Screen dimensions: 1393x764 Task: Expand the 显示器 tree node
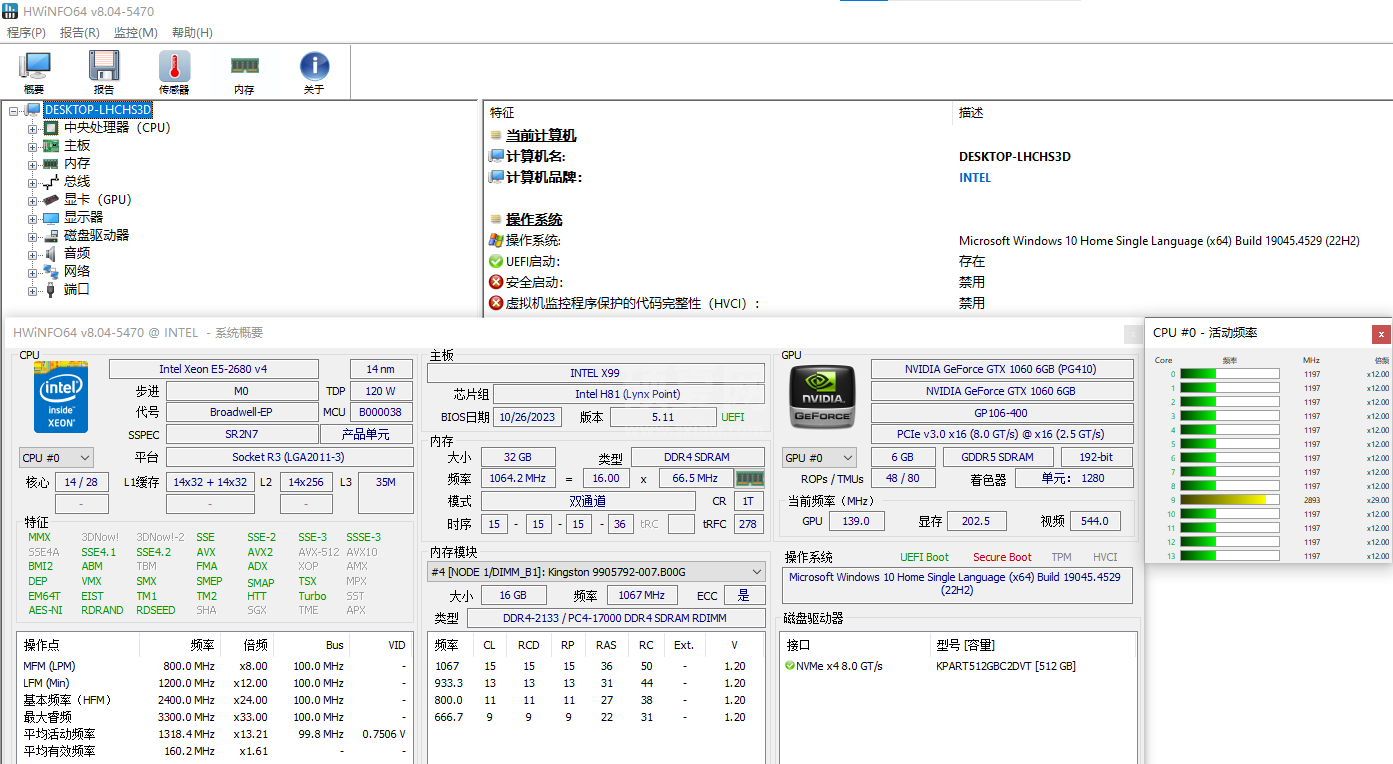click(x=32, y=218)
